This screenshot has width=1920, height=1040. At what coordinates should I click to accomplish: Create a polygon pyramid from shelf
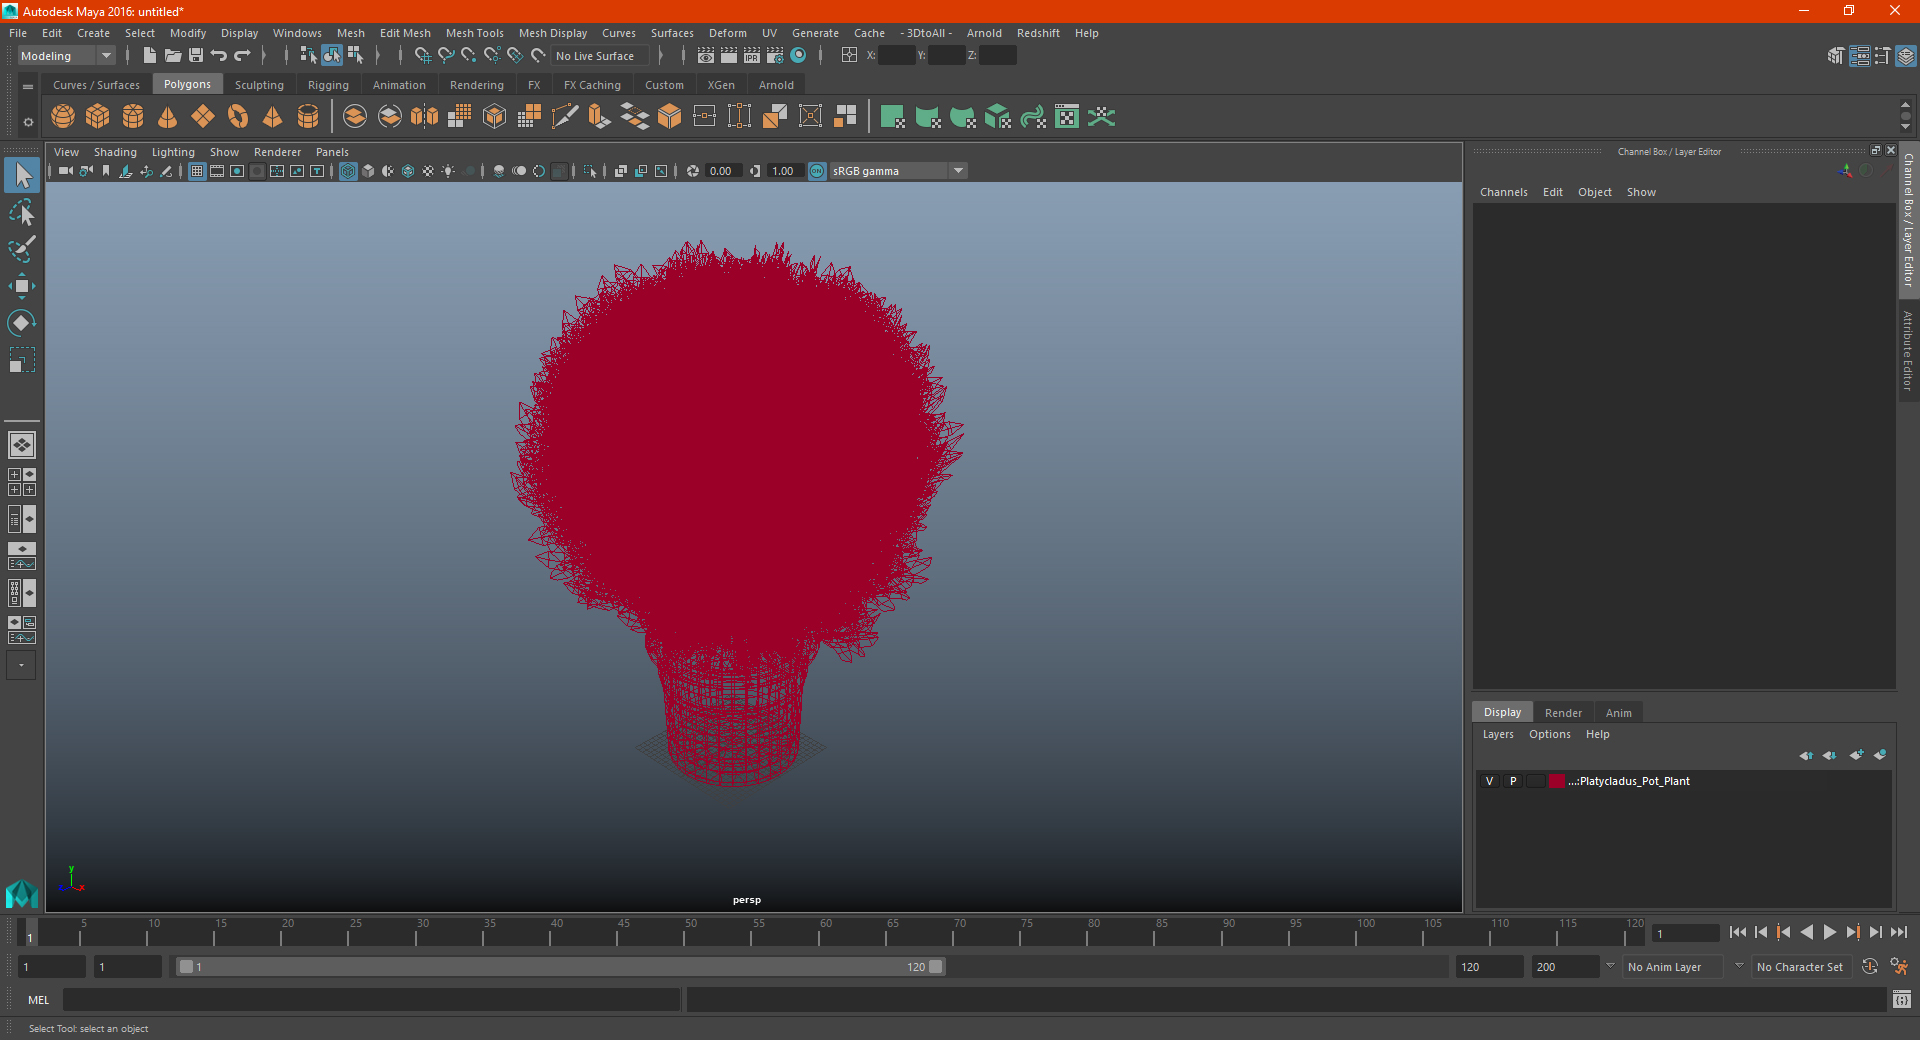pyautogui.click(x=273, y=117)
